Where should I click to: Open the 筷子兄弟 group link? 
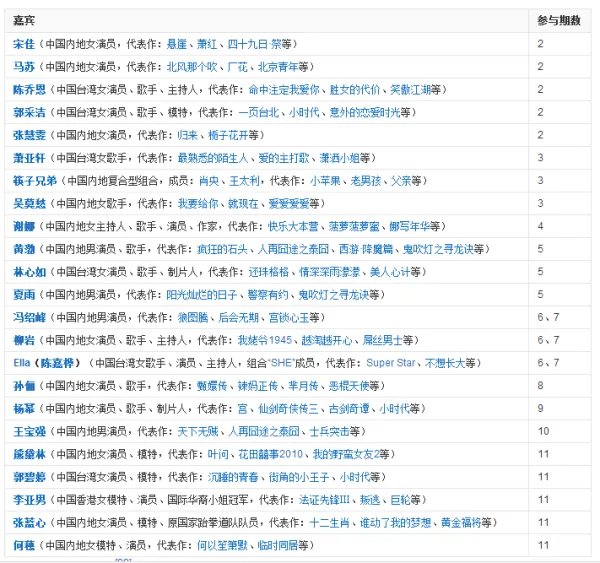pos(35,181)
